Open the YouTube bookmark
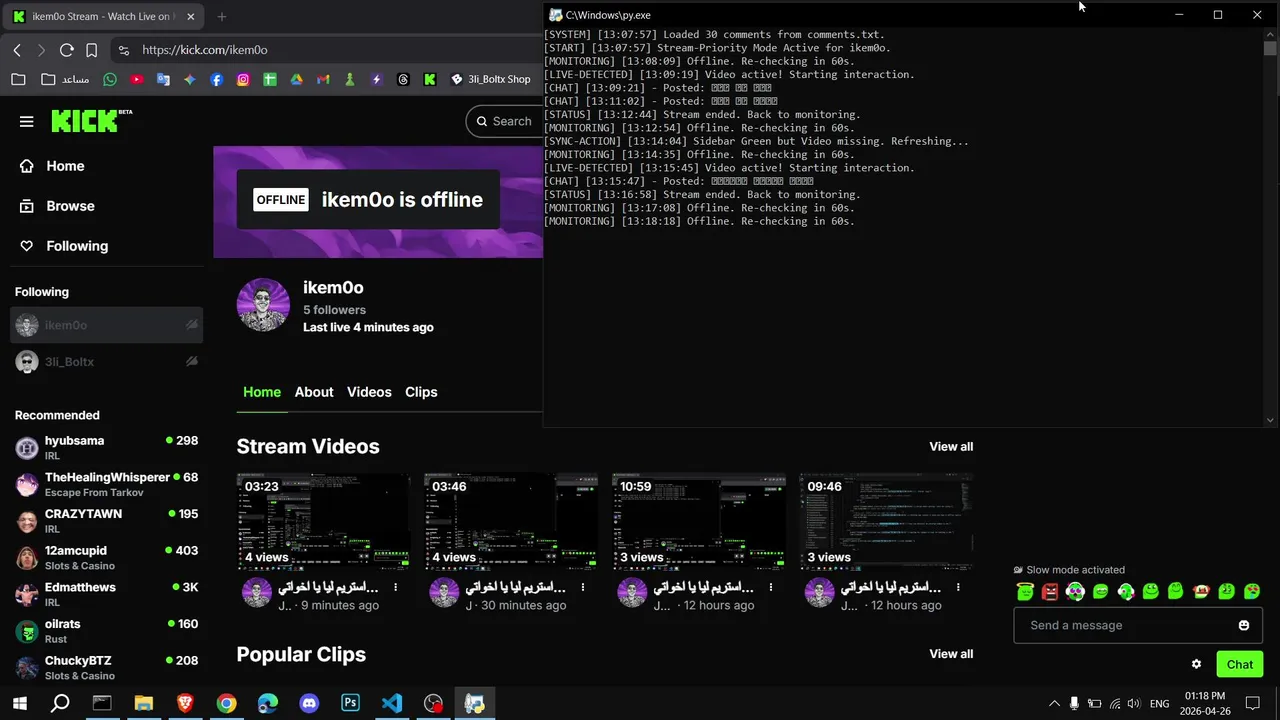The height and width of the screenshot is (720, 1280). [x=137, y=79]
